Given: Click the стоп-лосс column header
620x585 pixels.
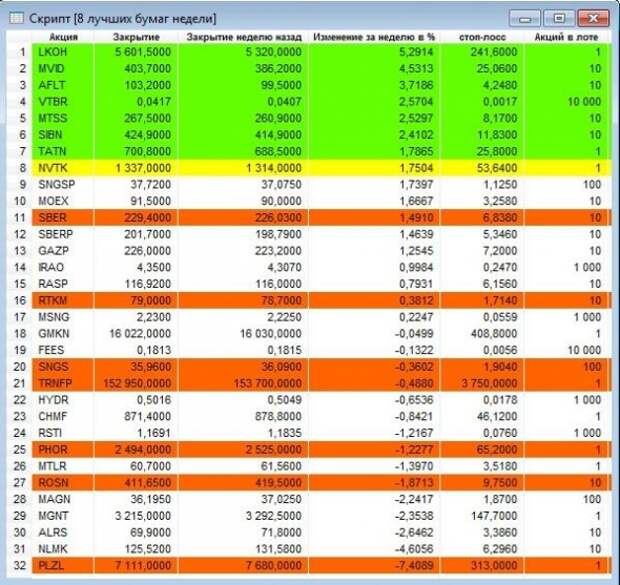Looking at the screenshot, I should pos(482,37).
